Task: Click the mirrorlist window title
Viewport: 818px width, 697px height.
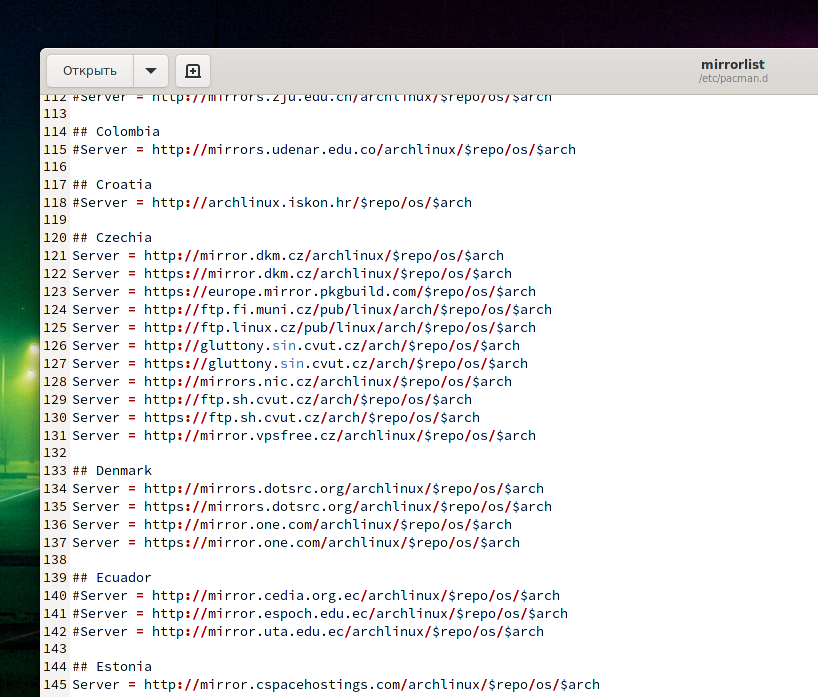Action: pos(733,64)
